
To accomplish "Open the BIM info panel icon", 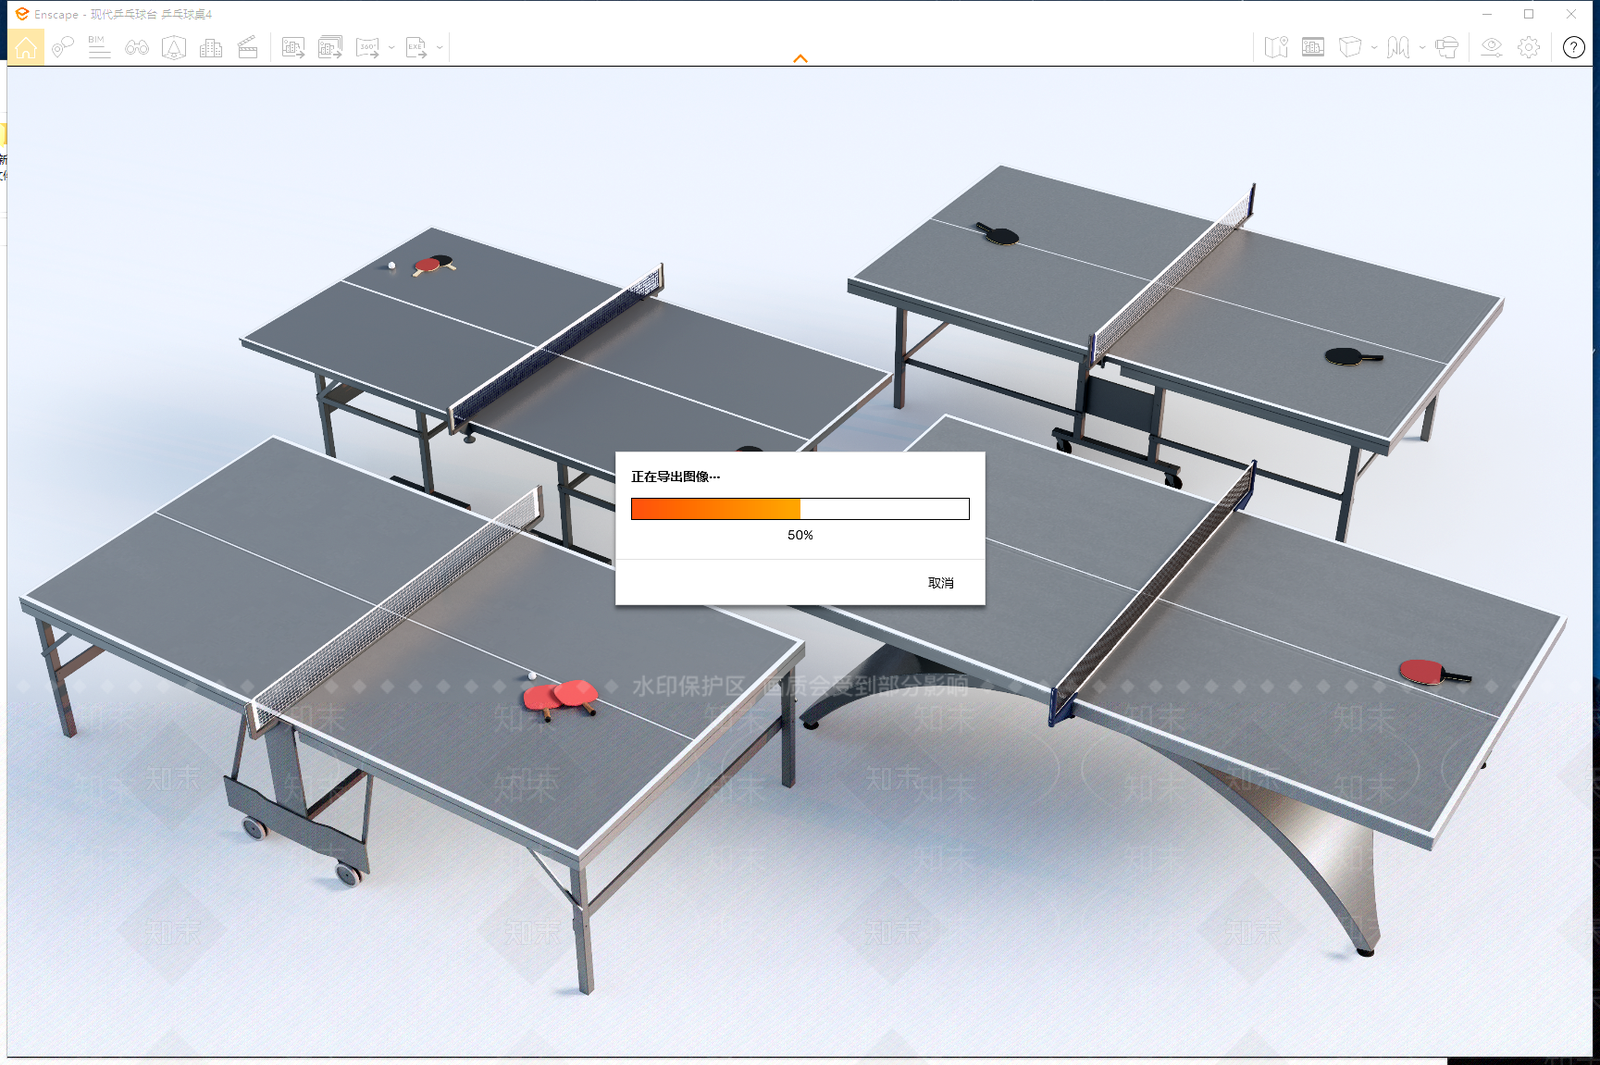I will coord(99,47).
